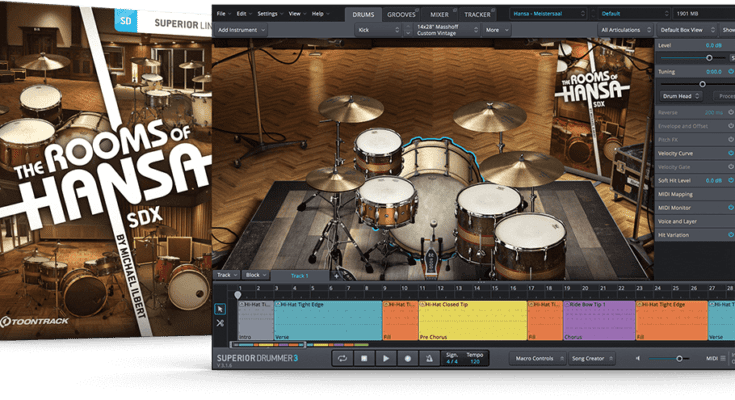Toggle the metronome icon

[x=430, y=357]
